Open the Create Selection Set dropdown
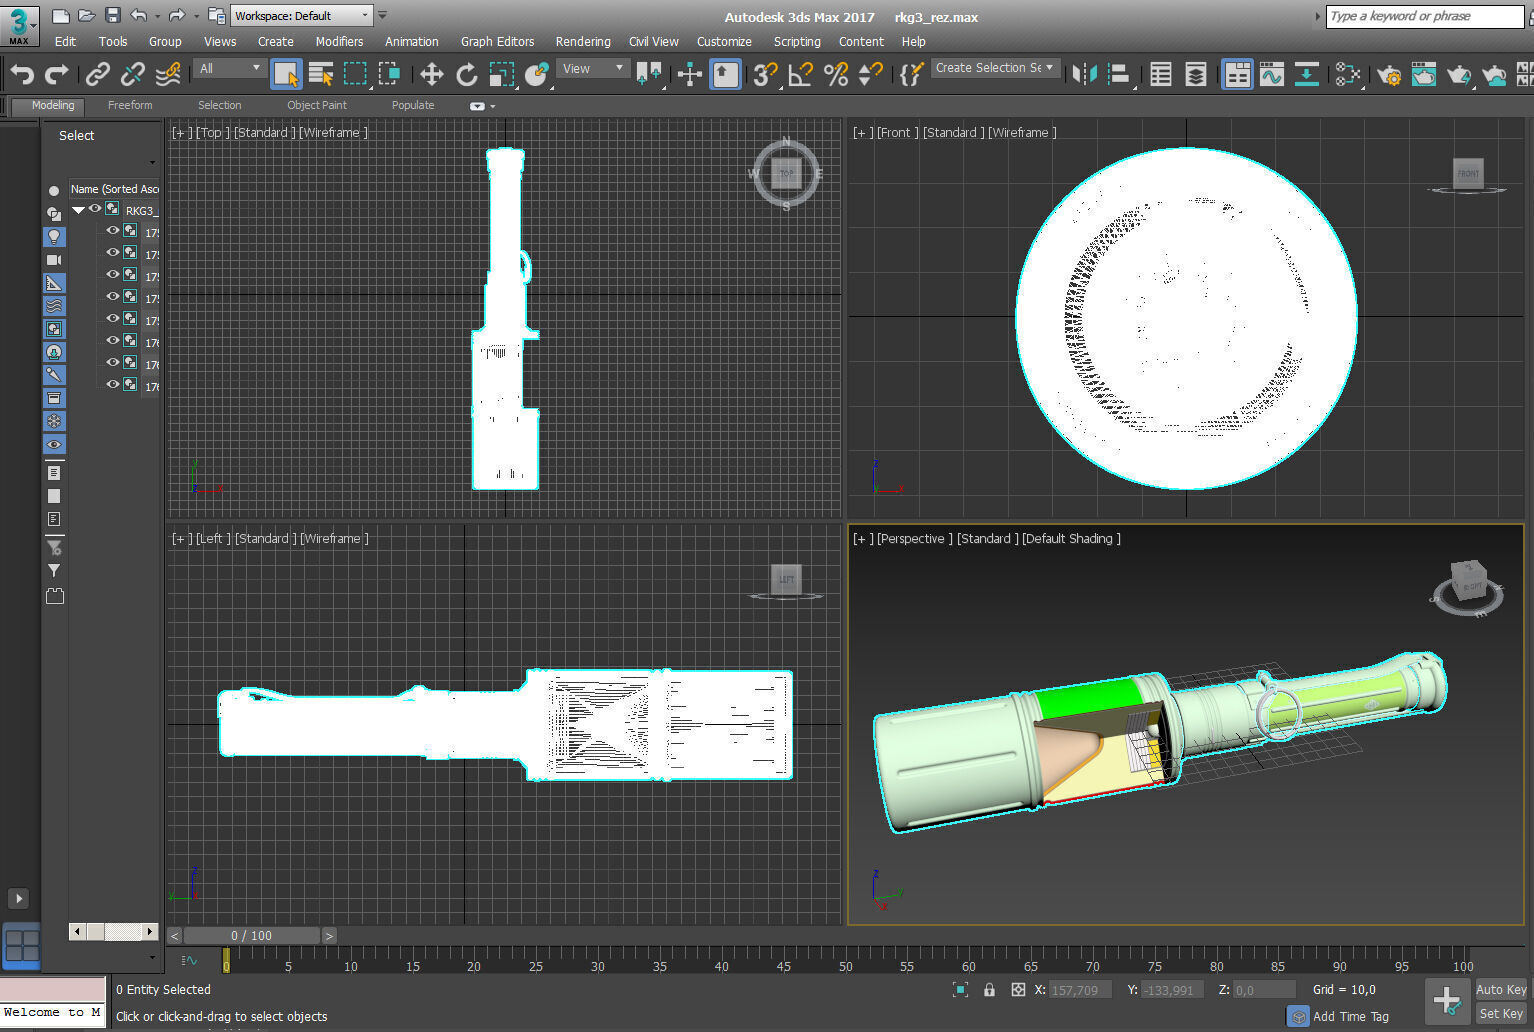Viewport: 1534px width, 1032px height. click(x=994, y=68)
